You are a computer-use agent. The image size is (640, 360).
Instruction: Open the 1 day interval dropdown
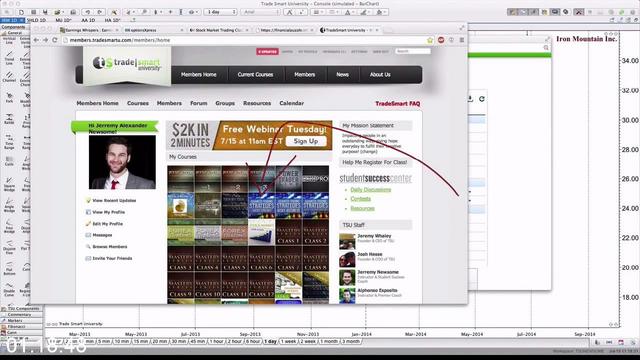[220, 12]
